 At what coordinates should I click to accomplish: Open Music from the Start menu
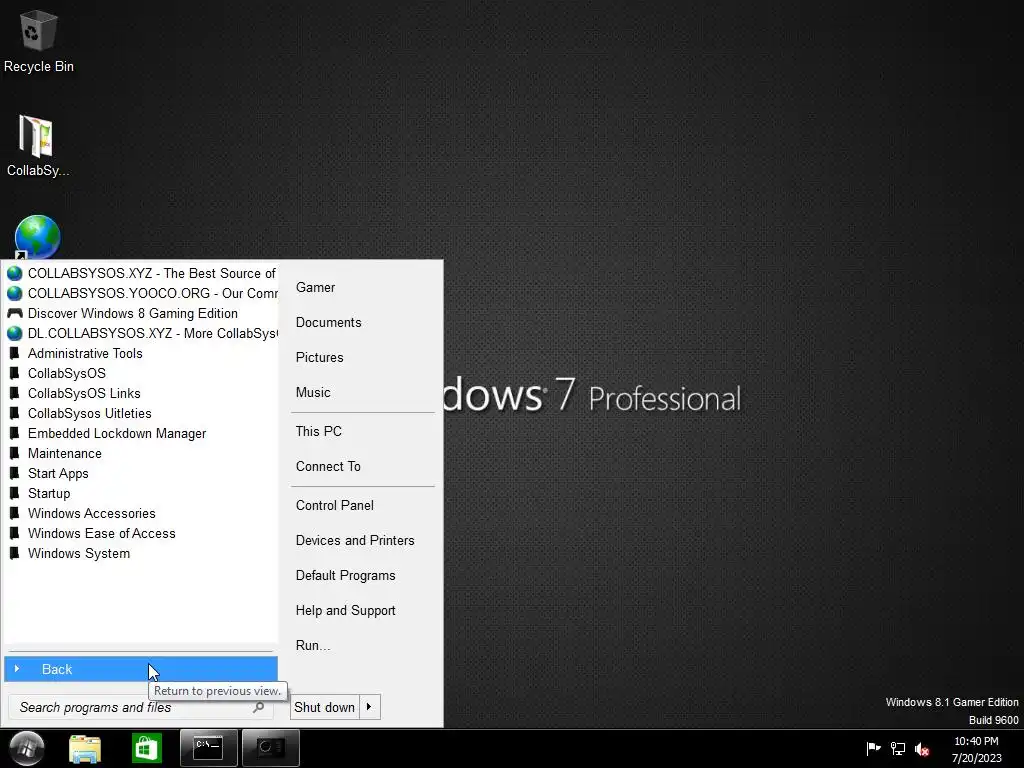pos(362,392)
